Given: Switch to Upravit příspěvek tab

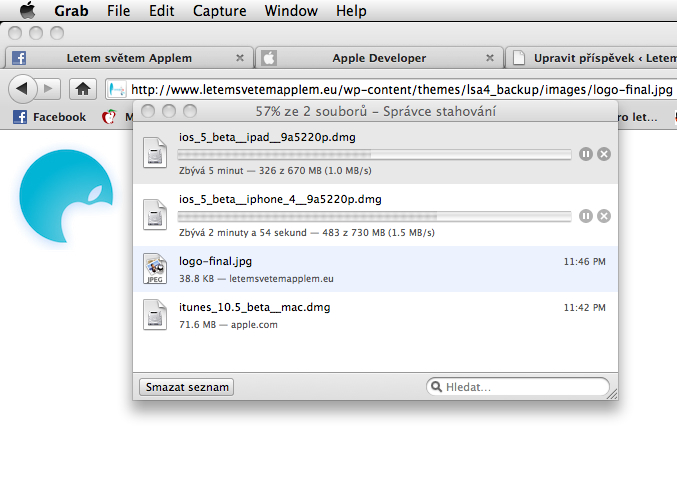Looking at the screenshot, I should pyautogui.click(x=592, y=58).
